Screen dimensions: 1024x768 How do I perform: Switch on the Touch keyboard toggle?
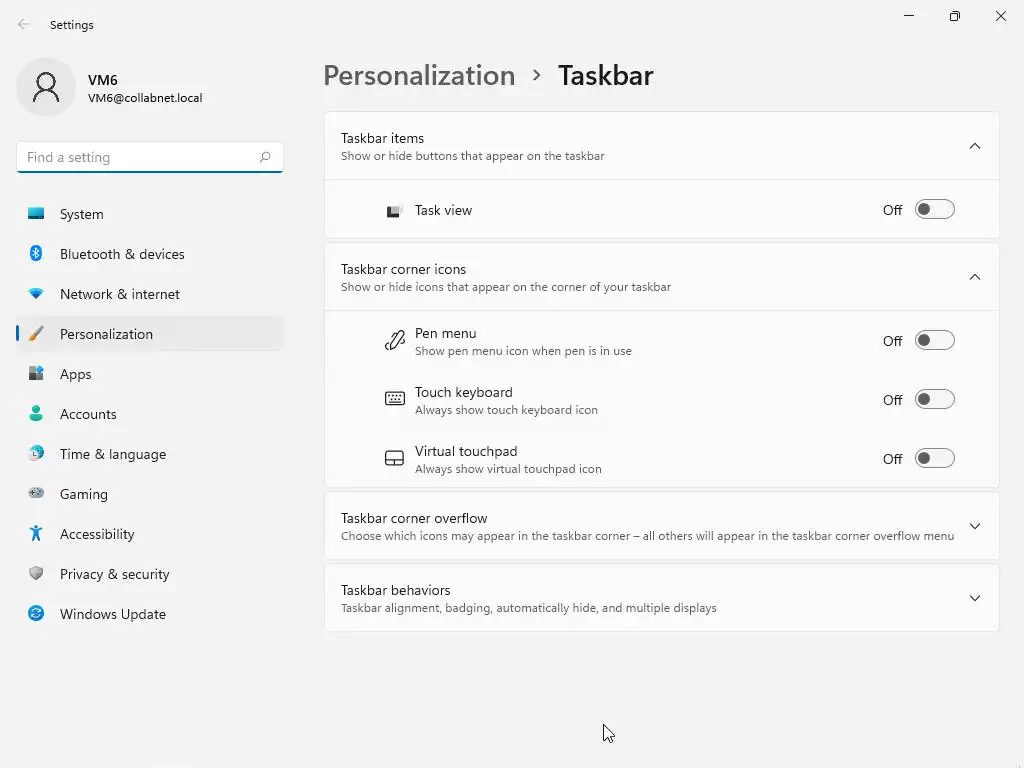pos(934,400)
